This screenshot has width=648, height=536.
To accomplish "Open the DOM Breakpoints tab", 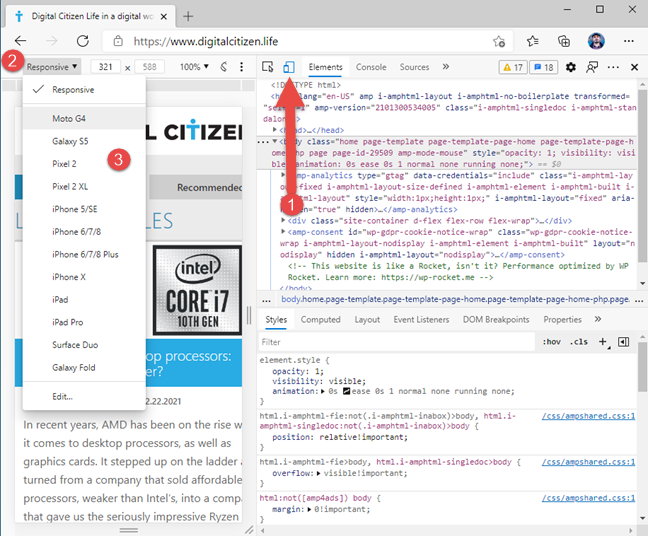I will click(496, 319).
